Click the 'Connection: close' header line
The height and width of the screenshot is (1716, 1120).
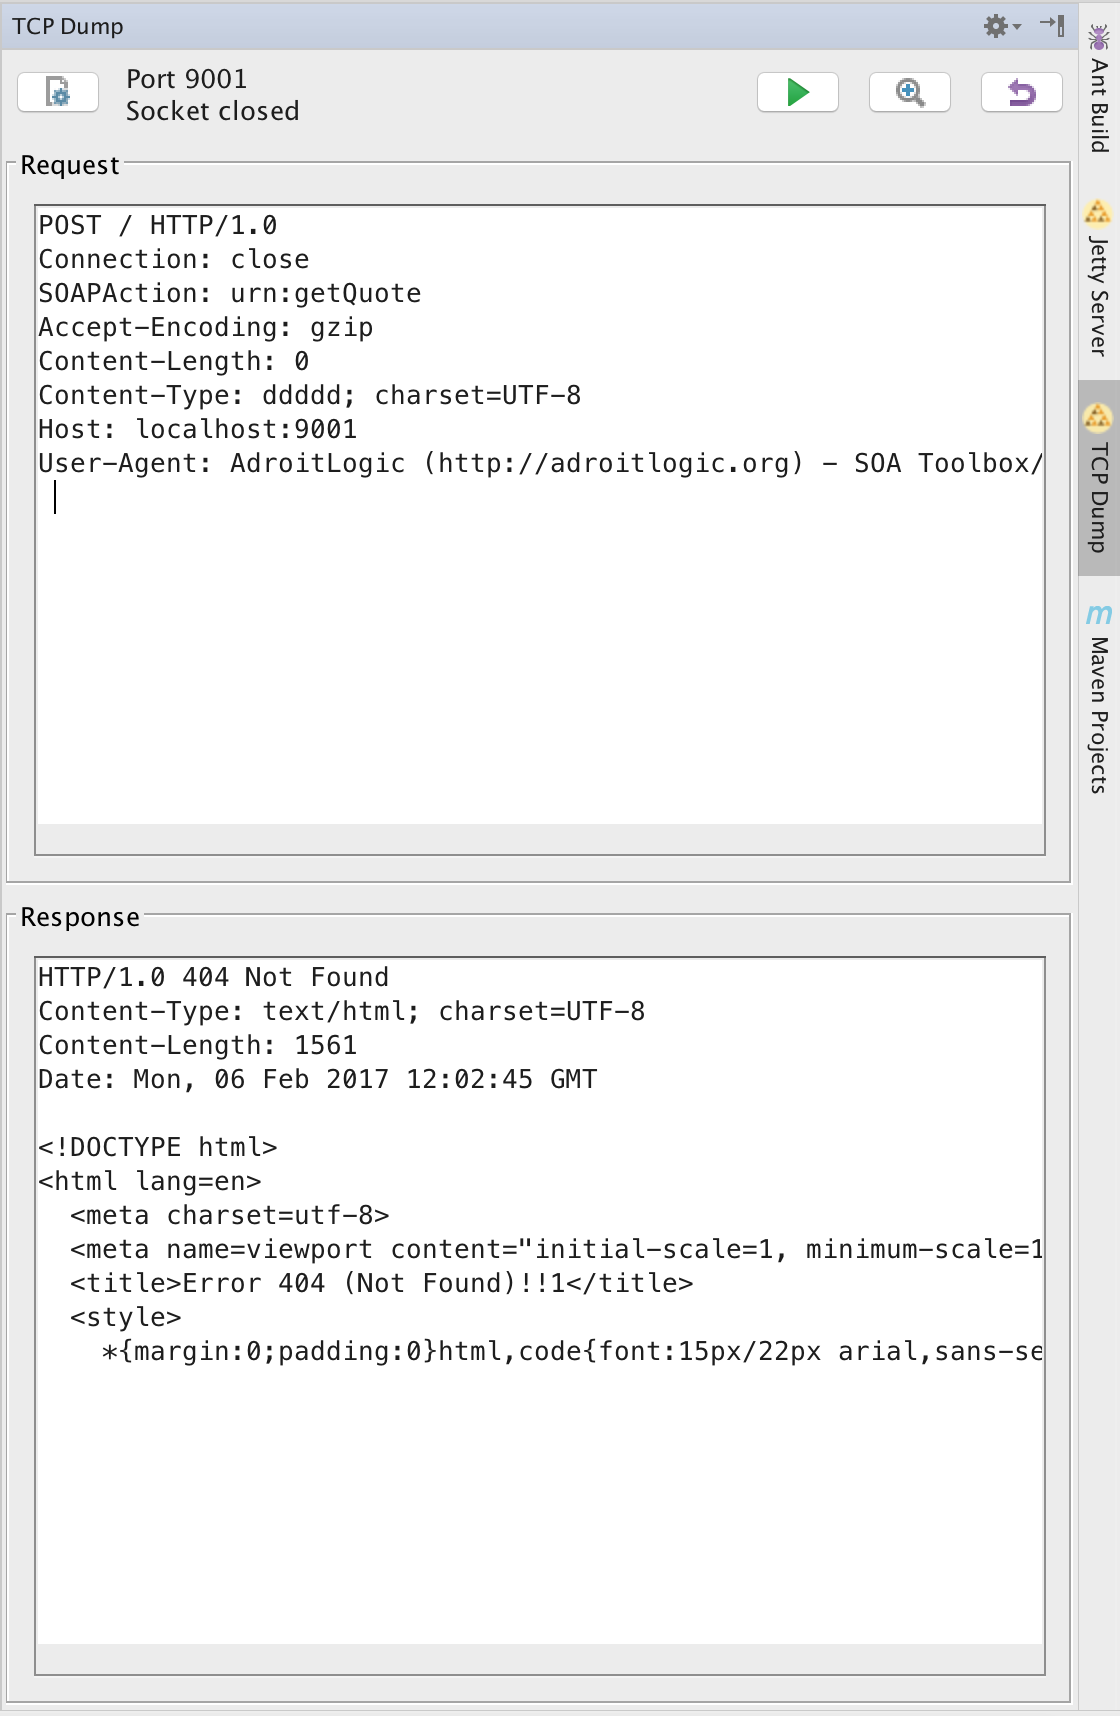point(174,259)
